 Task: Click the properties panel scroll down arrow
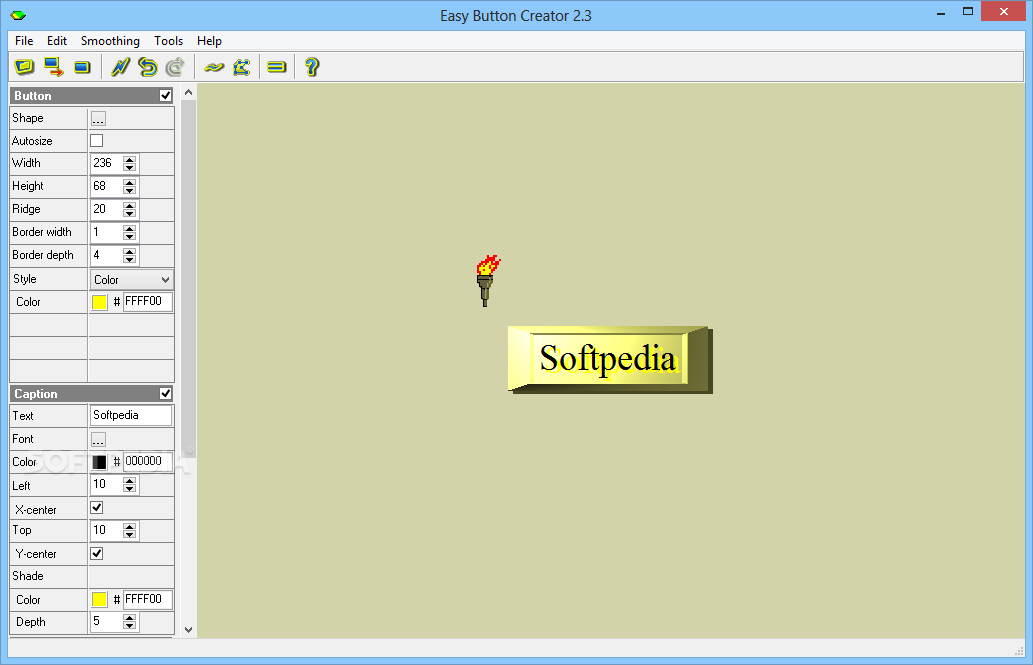[x=188, y=629]
